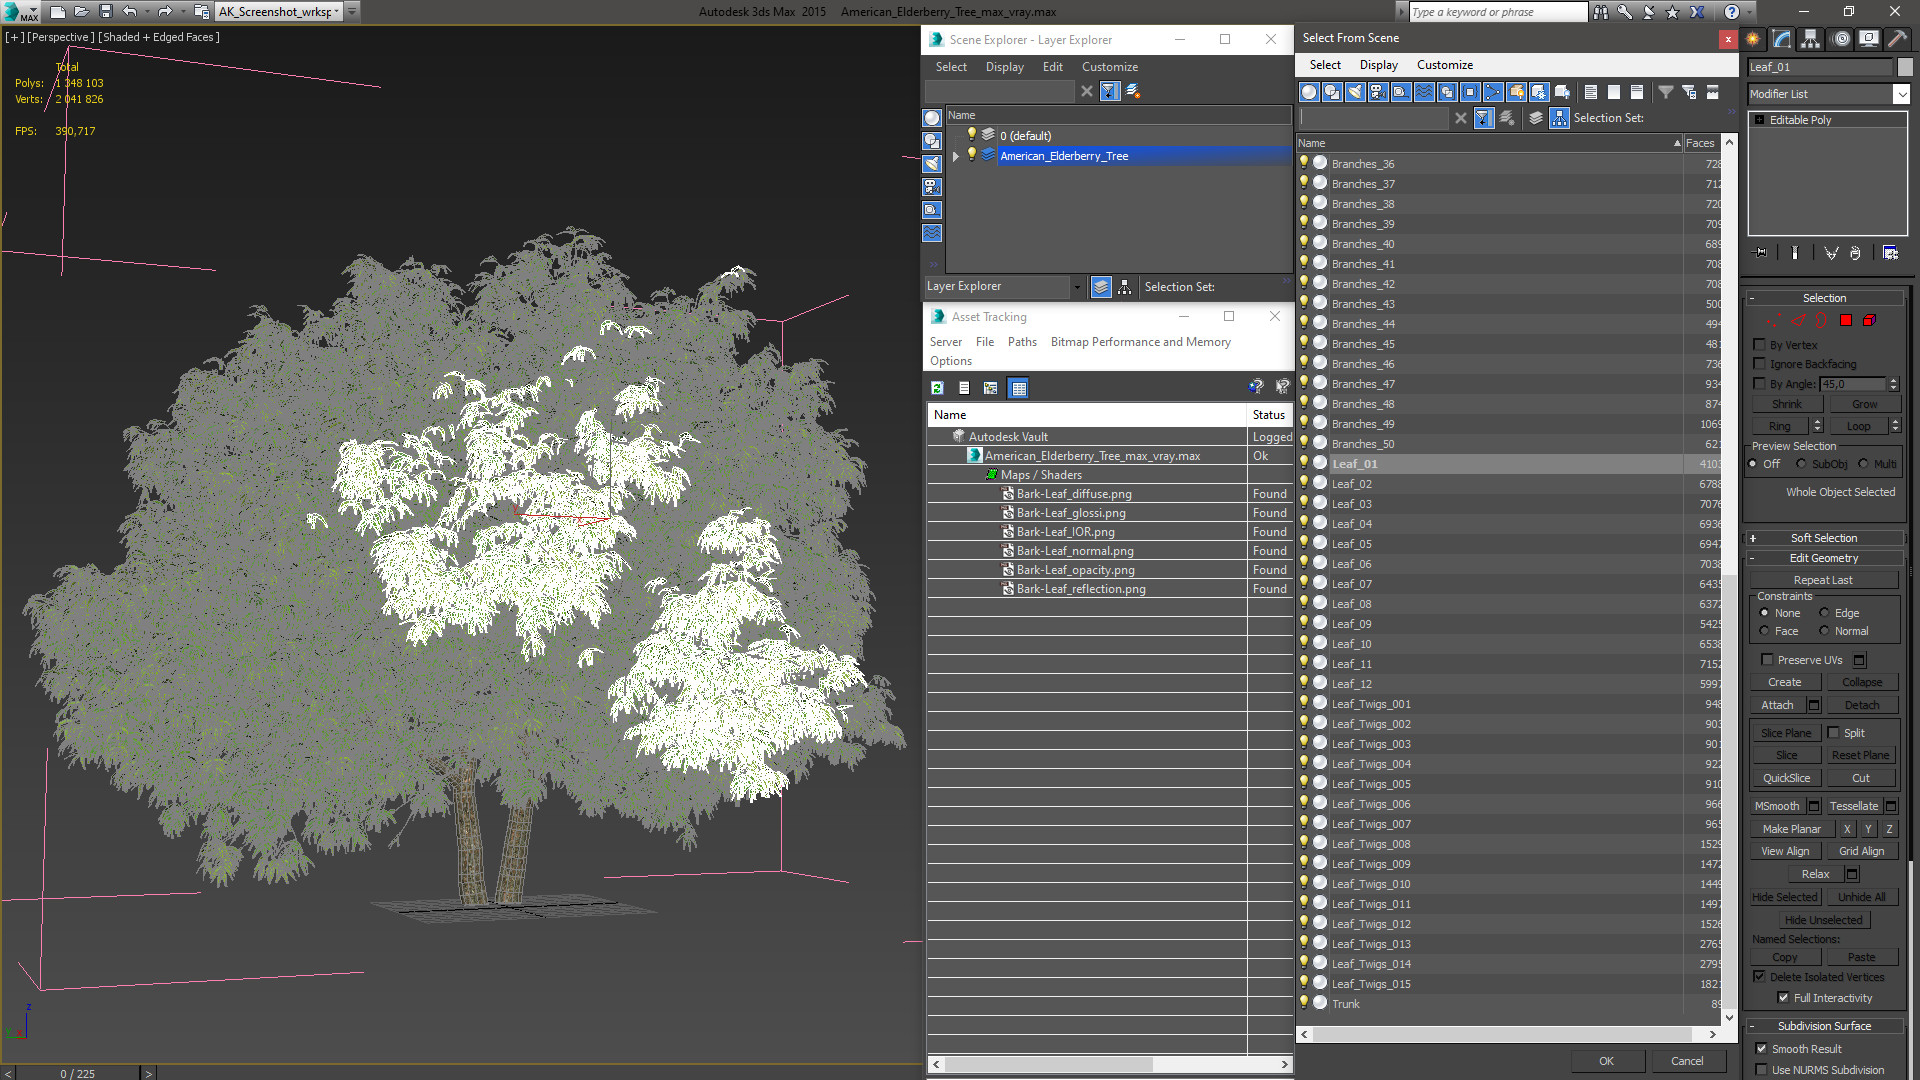Expand Editable Poly plus in modifier stack

click(1760, 120)
